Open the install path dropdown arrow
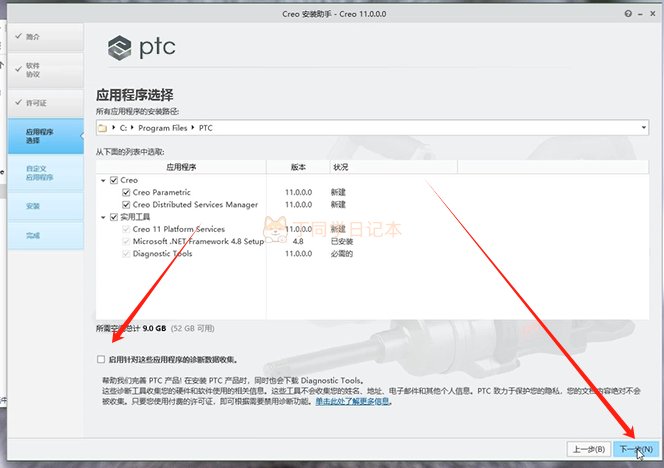Image resolution: width=664 pixels, height=468 pixels. coord(643,127)
